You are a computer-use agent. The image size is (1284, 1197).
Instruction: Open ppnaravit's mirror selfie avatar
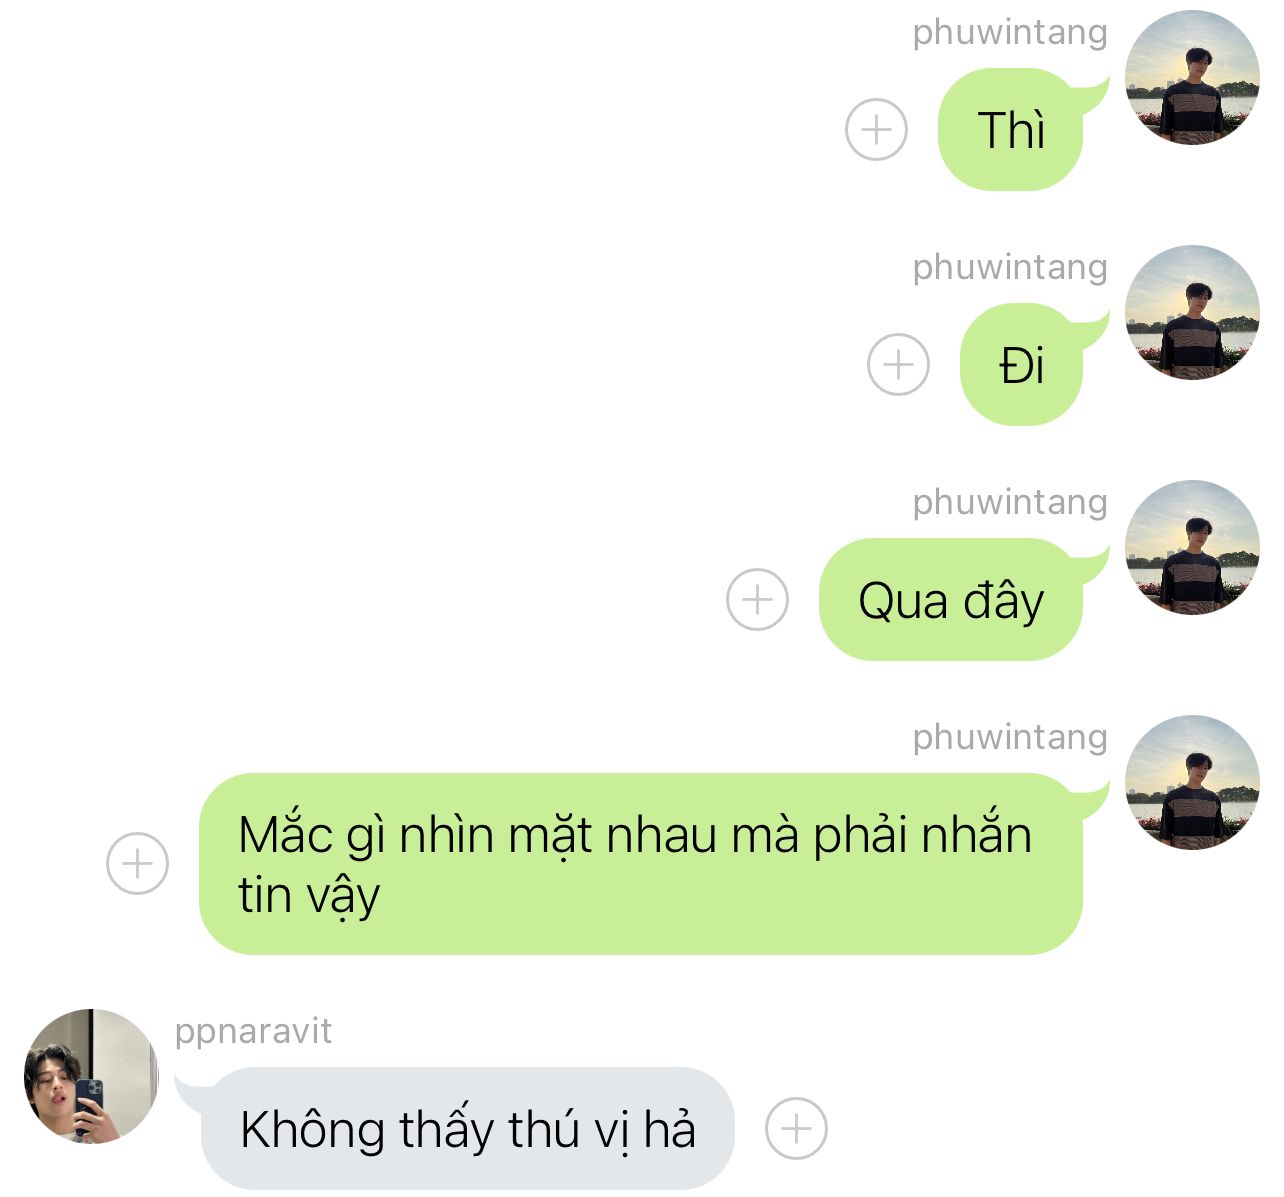91,1076
